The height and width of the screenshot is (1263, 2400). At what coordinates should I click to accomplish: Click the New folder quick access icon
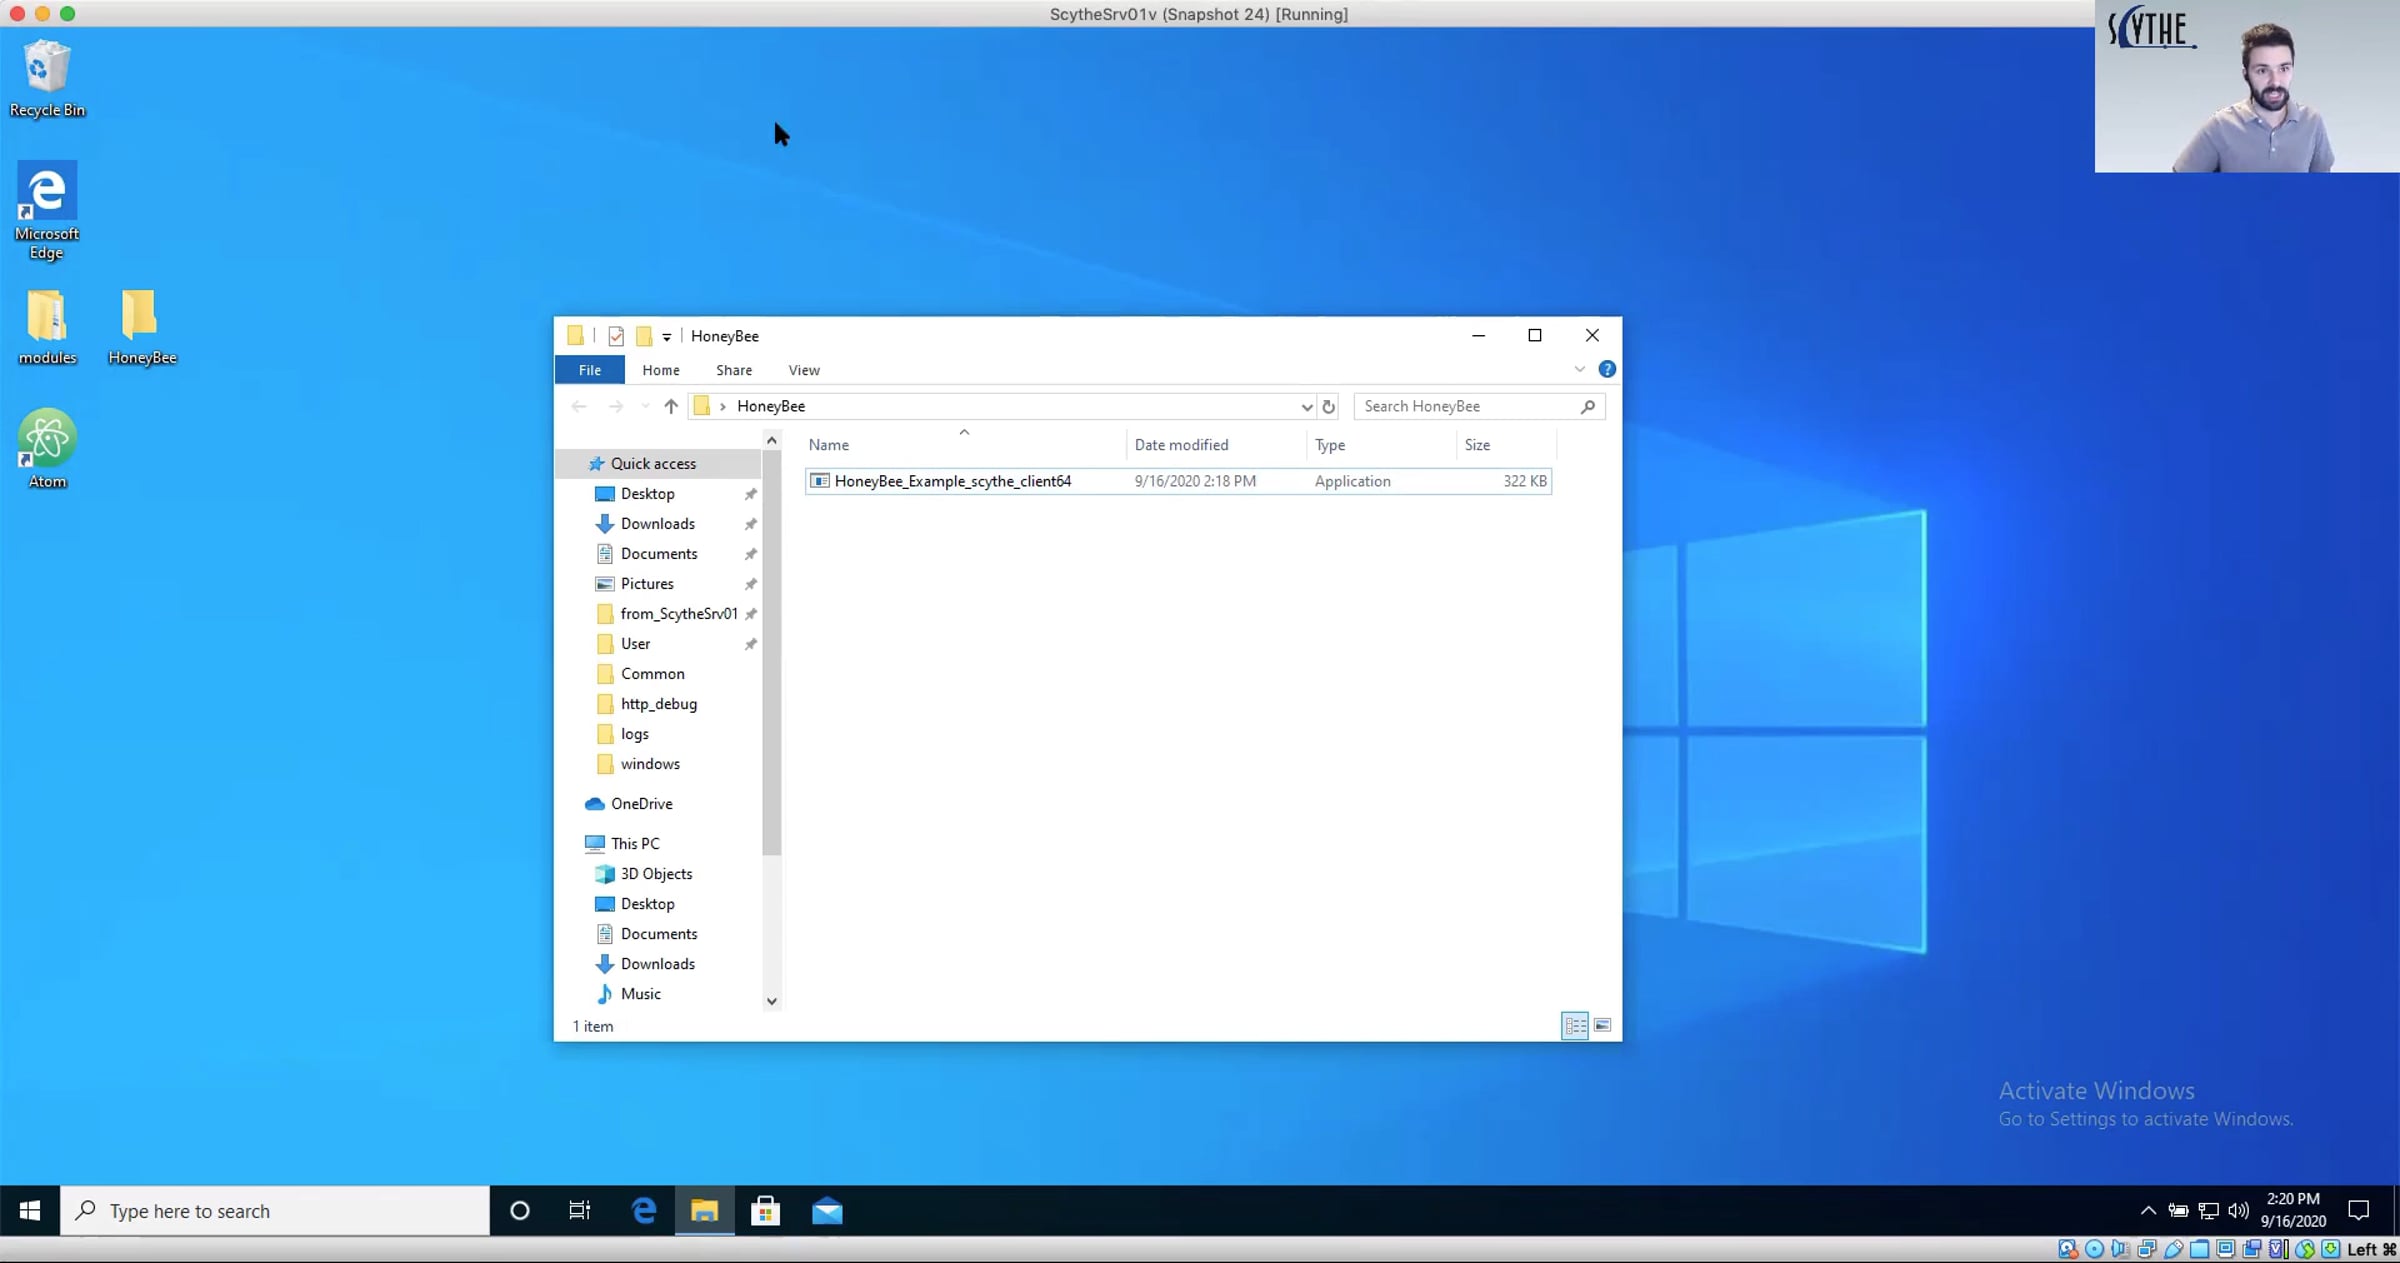[644, 336]
